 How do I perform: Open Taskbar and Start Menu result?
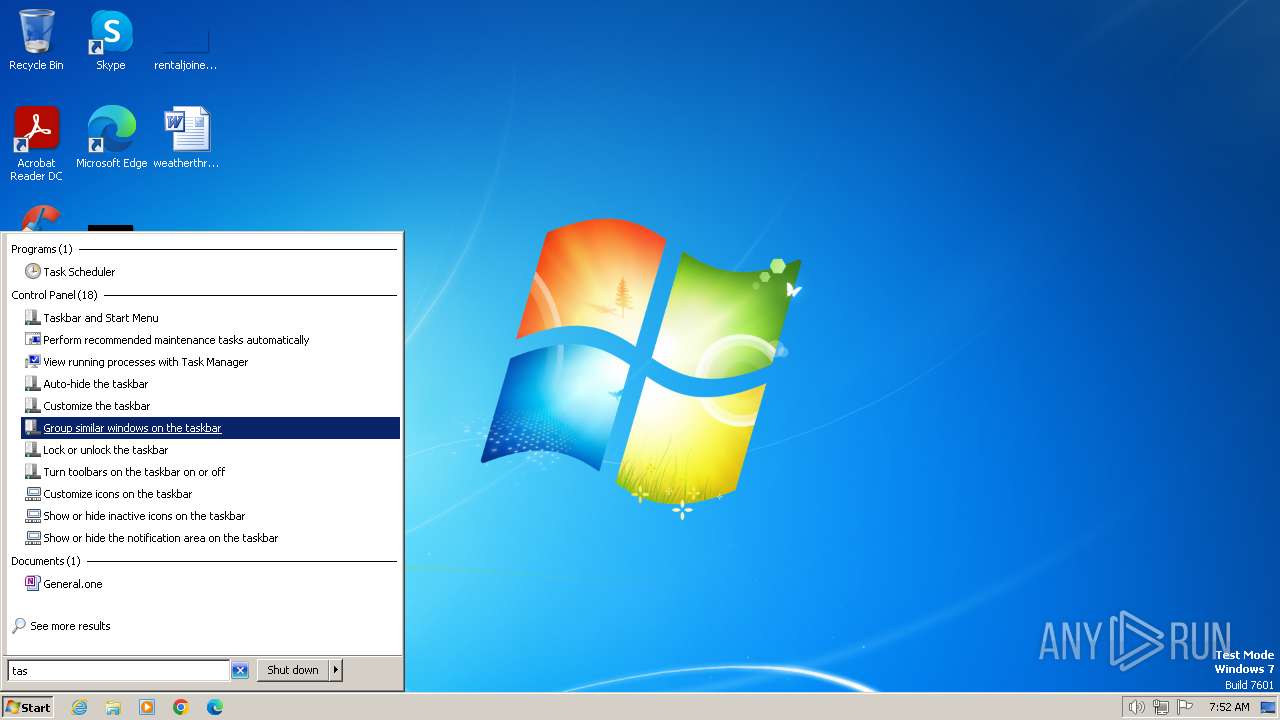click(211, 318)
